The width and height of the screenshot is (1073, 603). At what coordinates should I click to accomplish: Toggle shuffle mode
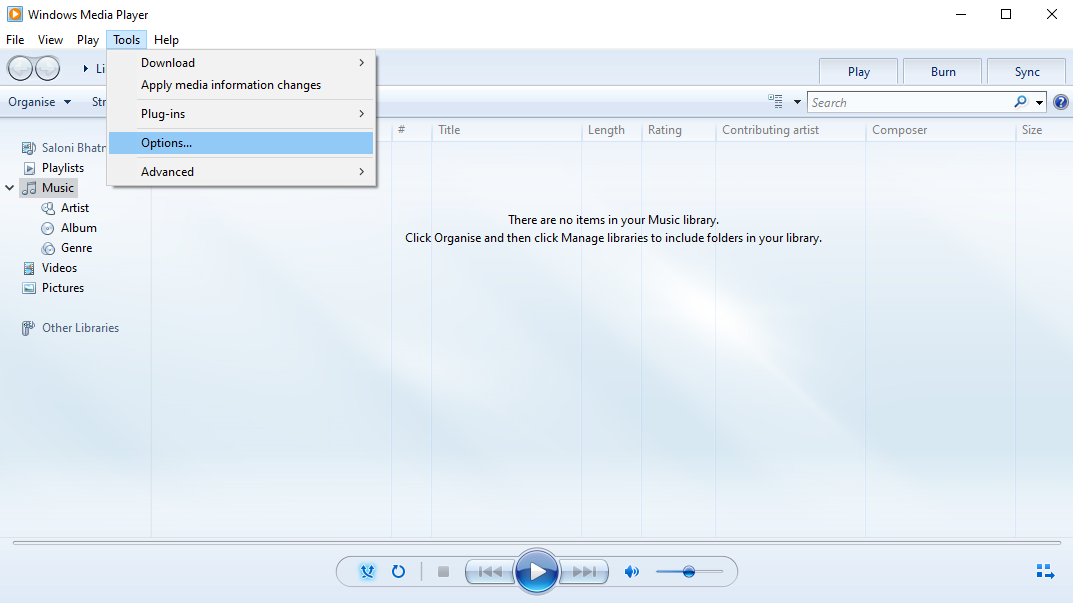pyautogui.click(x=367, y=572)
